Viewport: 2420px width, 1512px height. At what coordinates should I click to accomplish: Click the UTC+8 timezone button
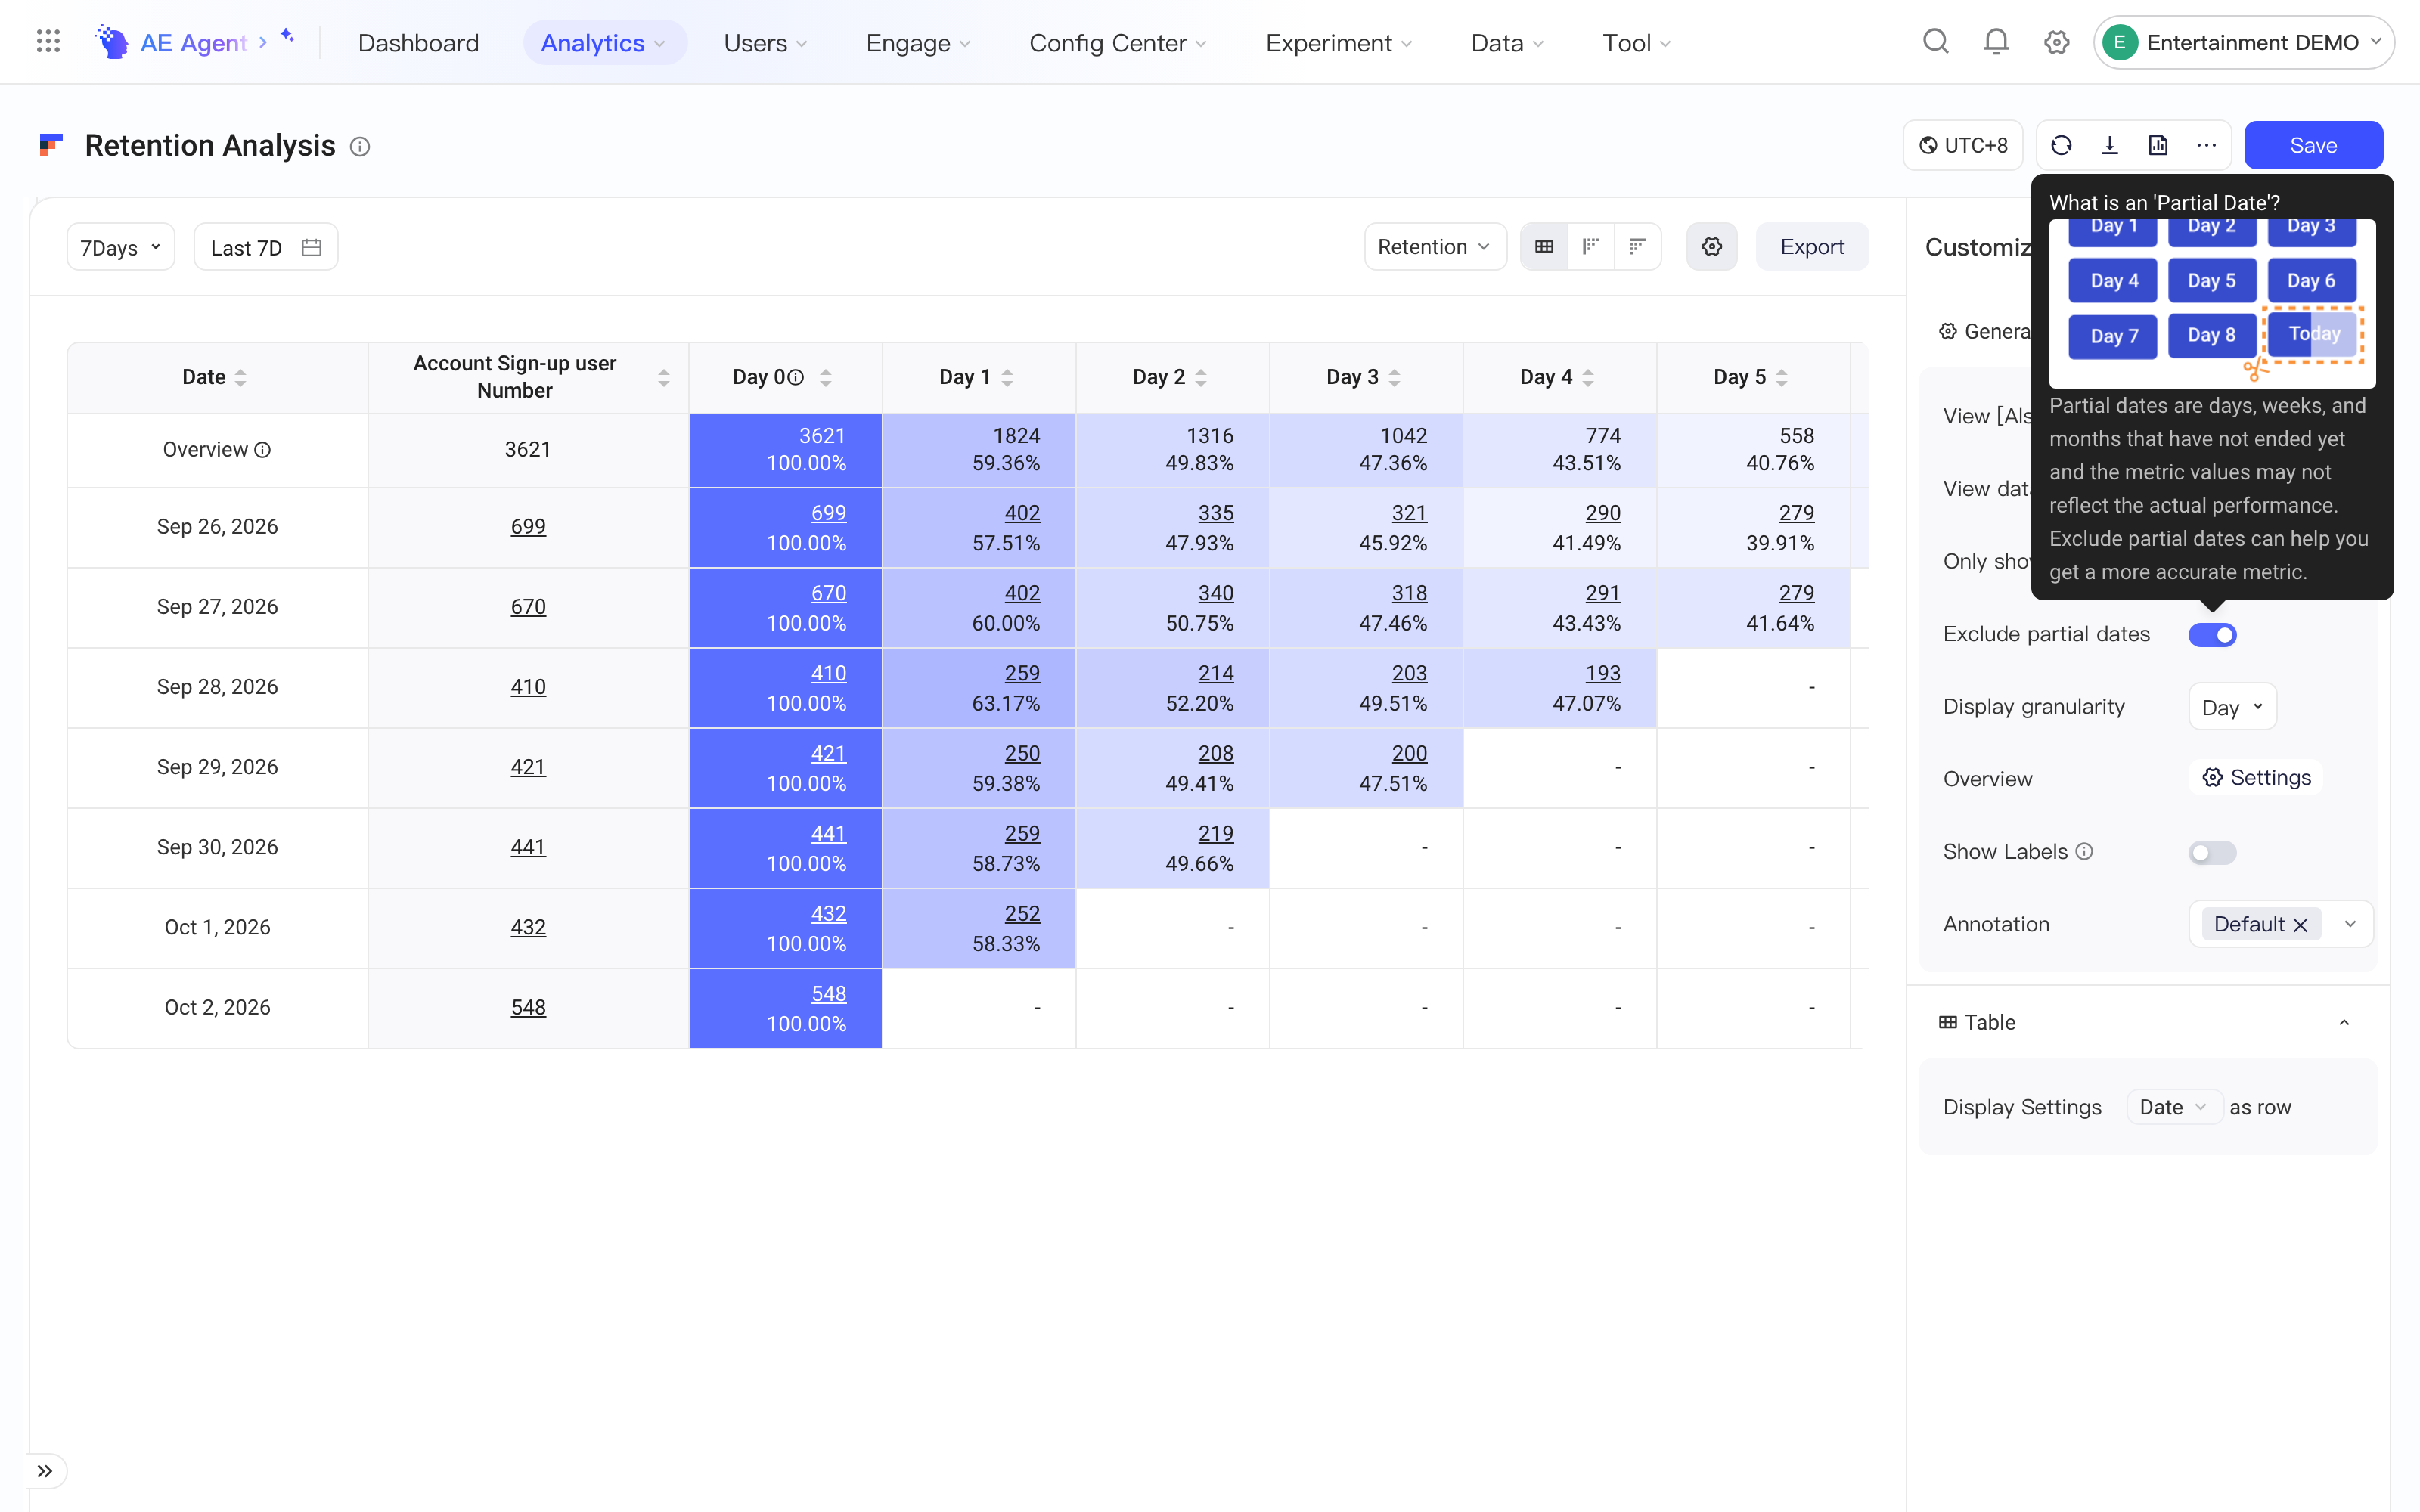point(1962,146)
